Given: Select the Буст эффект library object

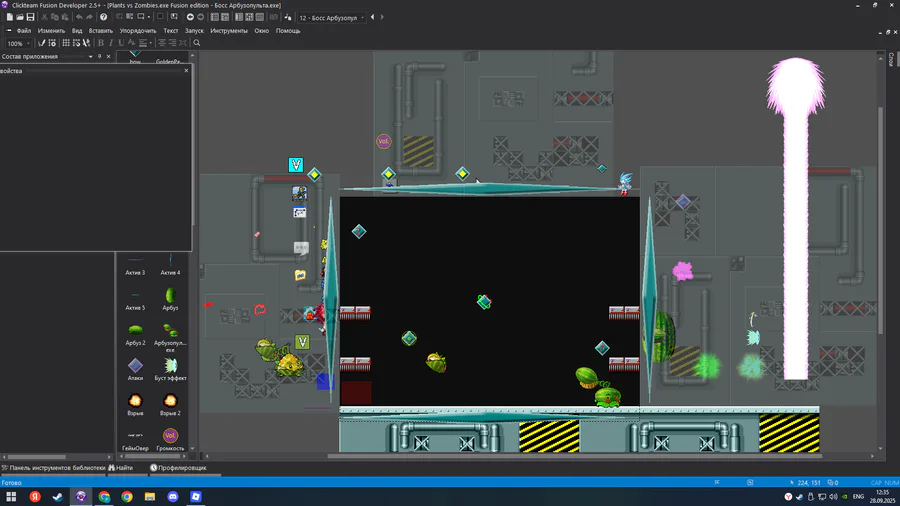Looking at the screenshot, I should 170,369.
